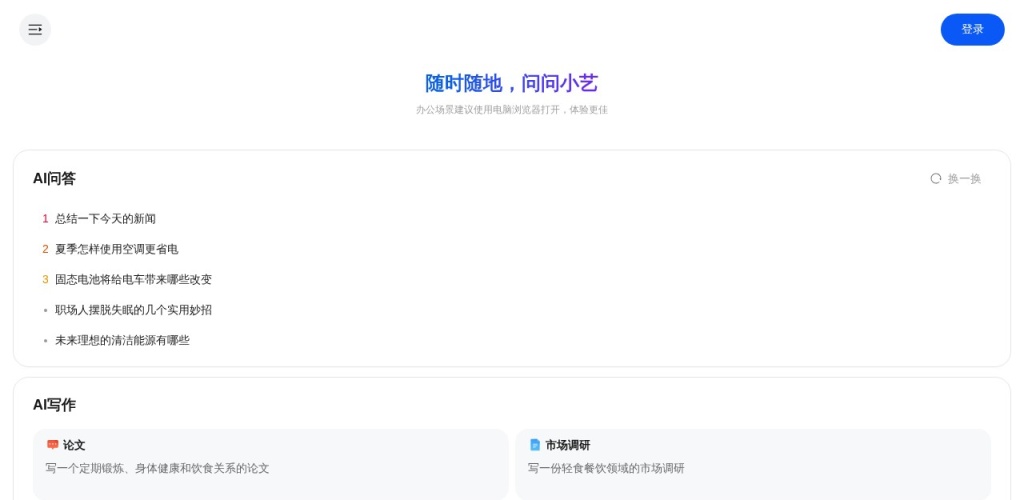Click the prompt 写一份轻食餐饮领域的市场调研
Image resolution: width=1024 pixels, height=500 pixels.
pyautogui.click(x=606, y=468)
